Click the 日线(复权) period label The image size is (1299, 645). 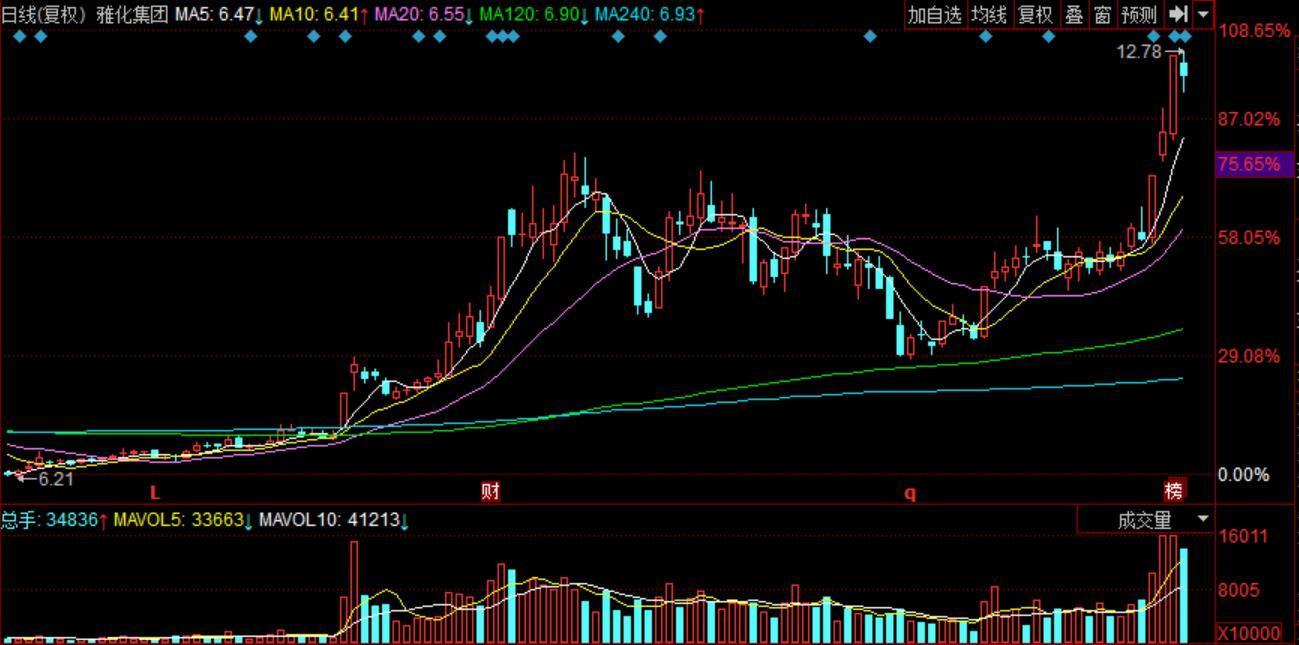[x=45, y=14]
